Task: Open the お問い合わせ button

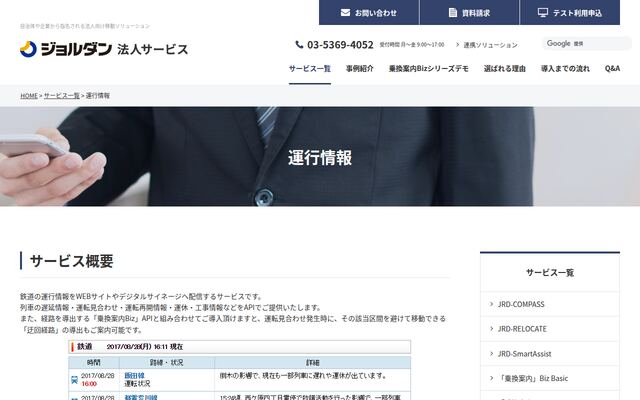Action: pos(369,12)
